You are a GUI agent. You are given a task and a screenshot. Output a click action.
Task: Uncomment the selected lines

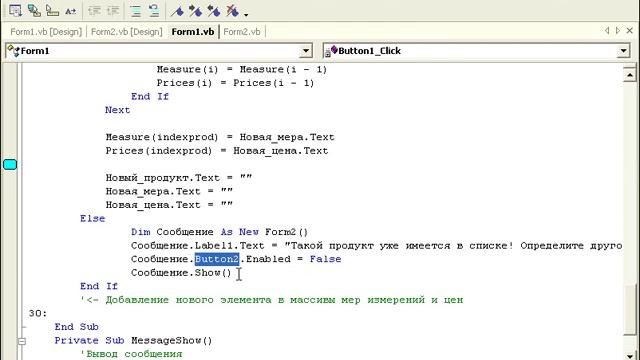[x=154, y=11]
